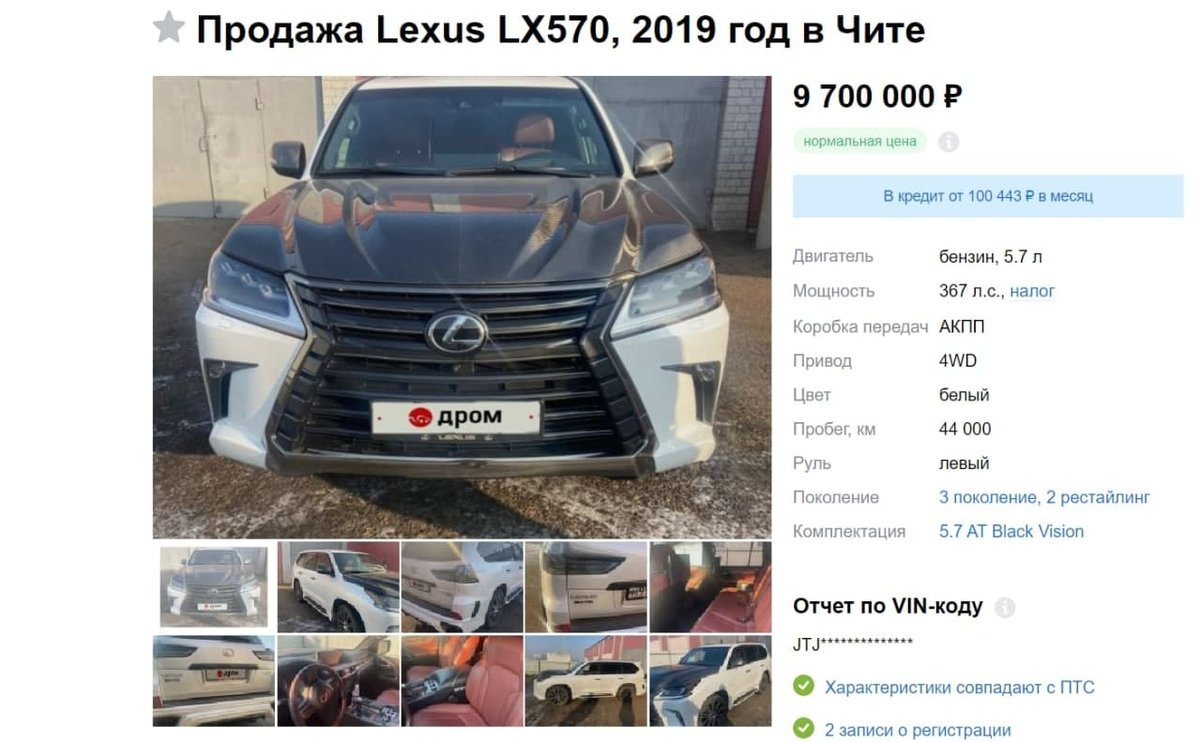Open the 3 поколение, 2 рестайлинг link

click(x=1045, y=497)
